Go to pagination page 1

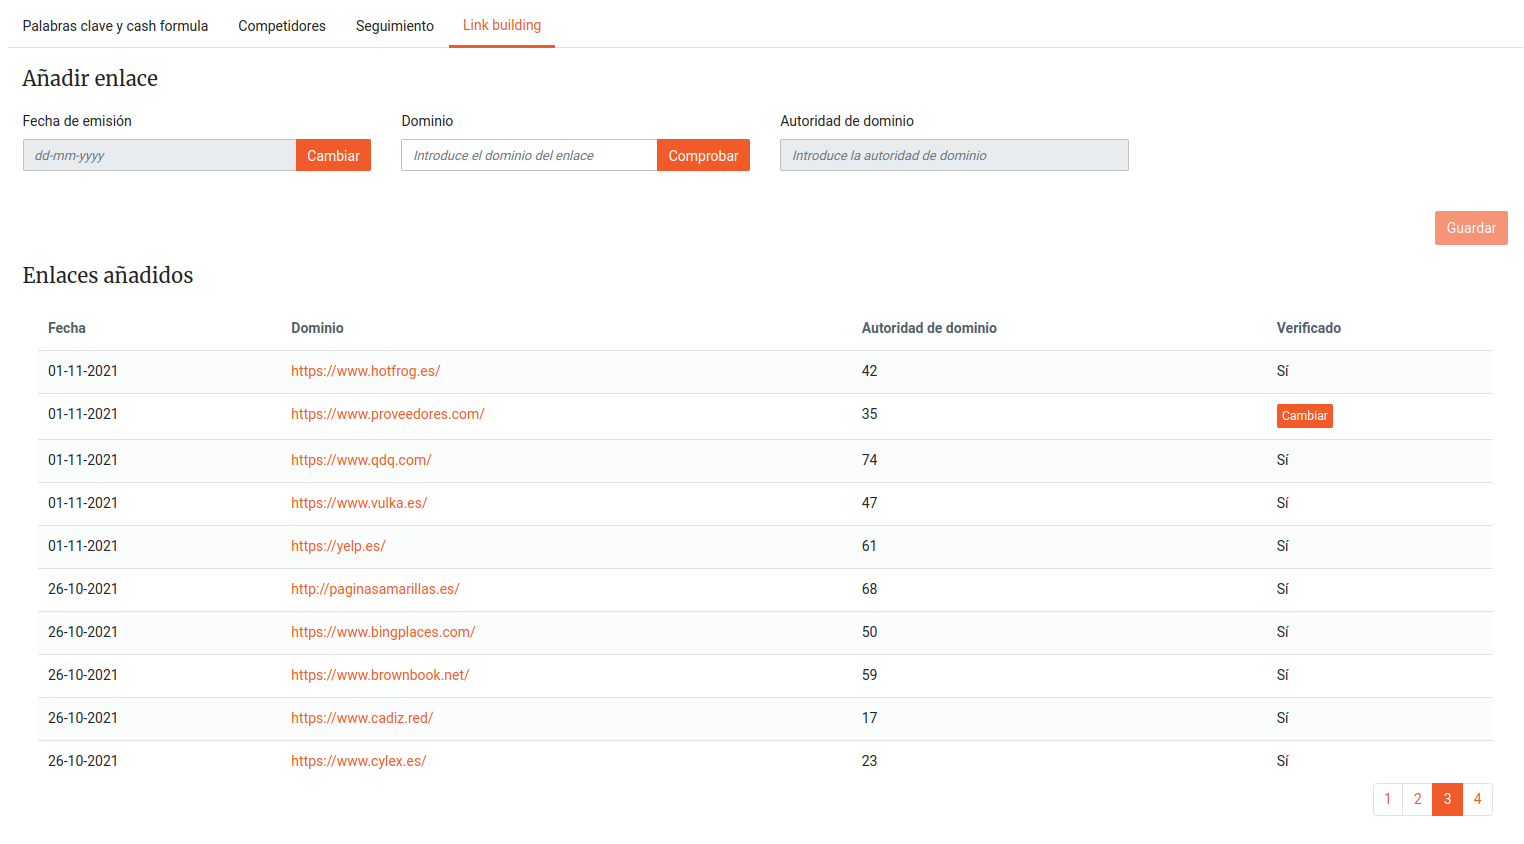1387,799
